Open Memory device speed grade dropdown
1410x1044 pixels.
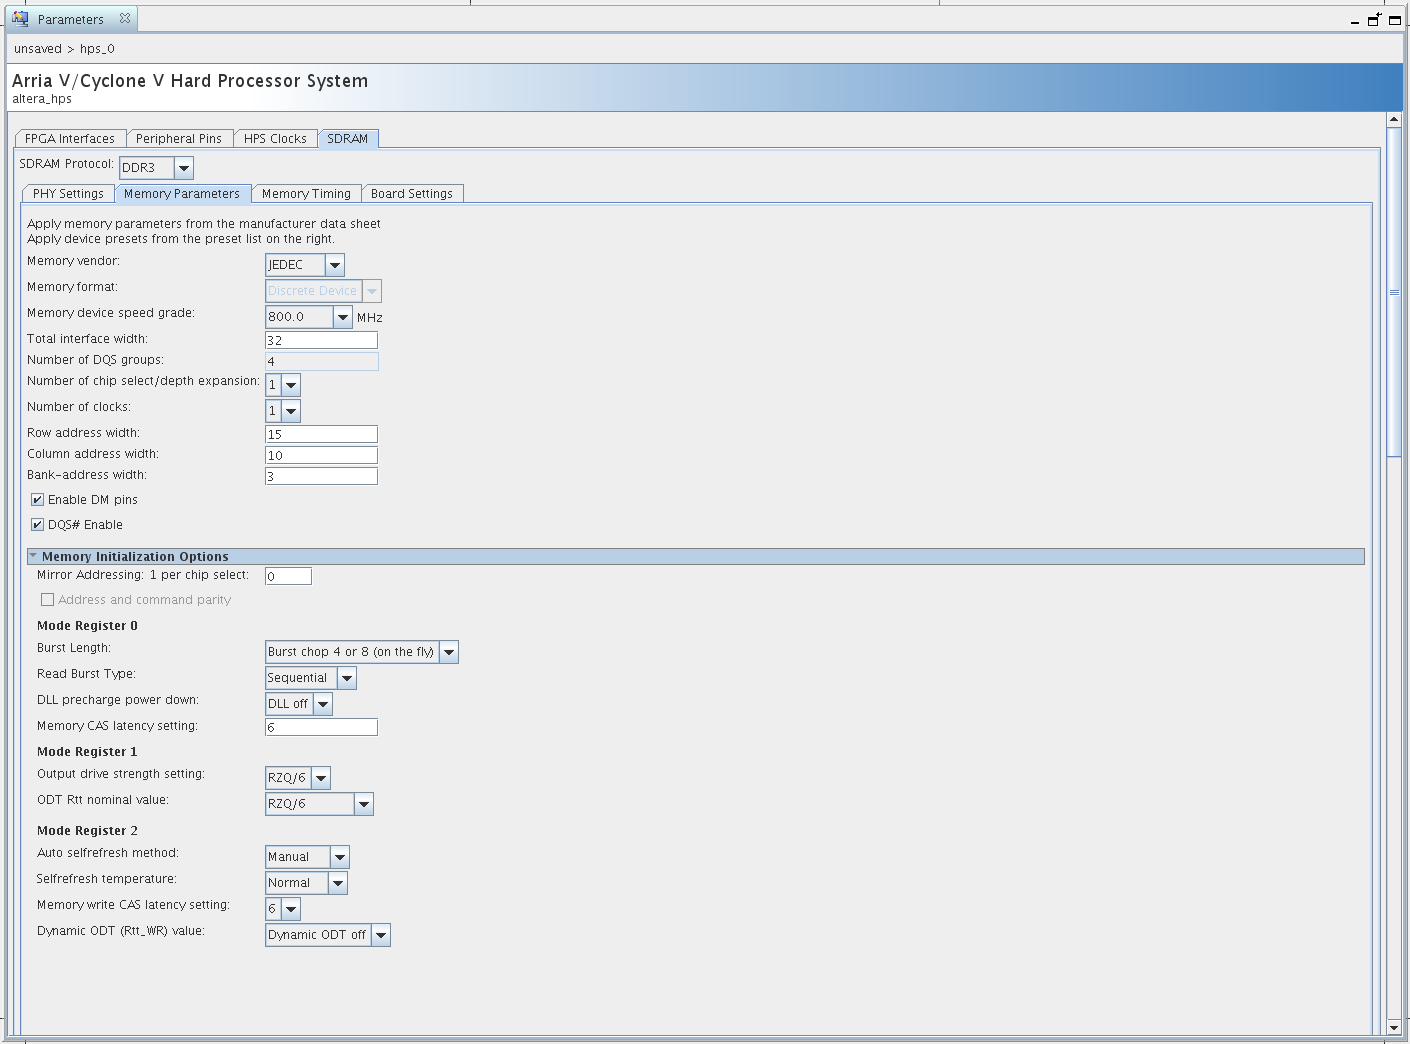click(343, 317)
